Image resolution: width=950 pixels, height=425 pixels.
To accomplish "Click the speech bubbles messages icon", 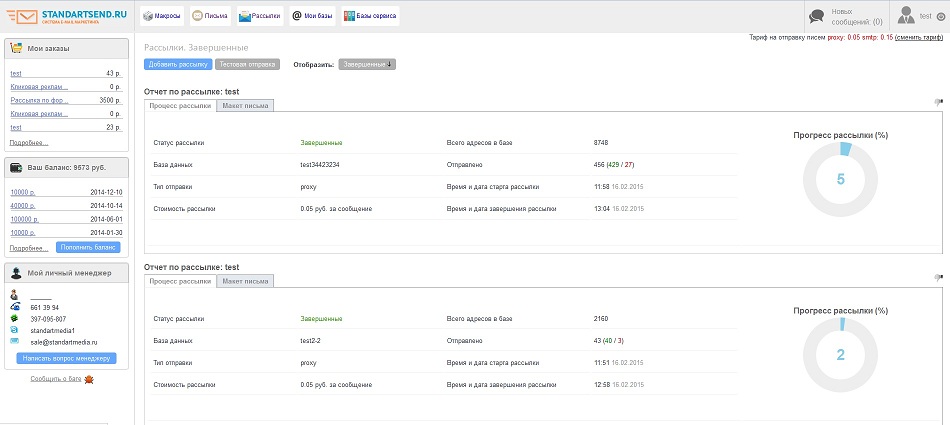I will click(817, 16).
